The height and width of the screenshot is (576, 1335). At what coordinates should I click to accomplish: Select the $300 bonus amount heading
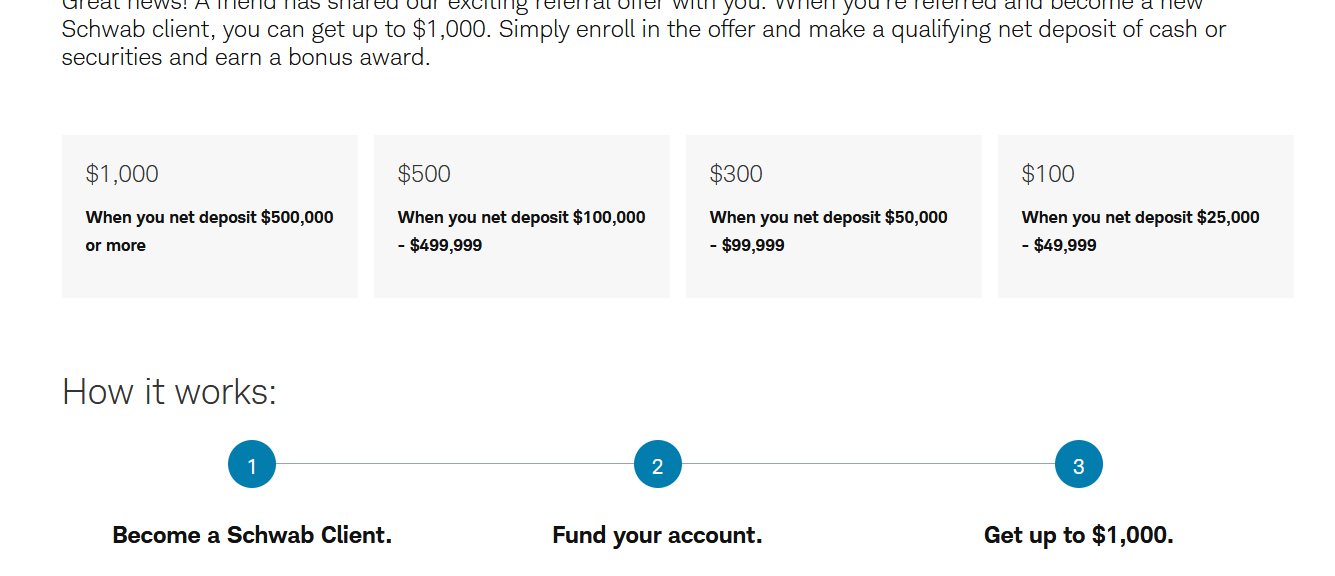coord(736,174)
